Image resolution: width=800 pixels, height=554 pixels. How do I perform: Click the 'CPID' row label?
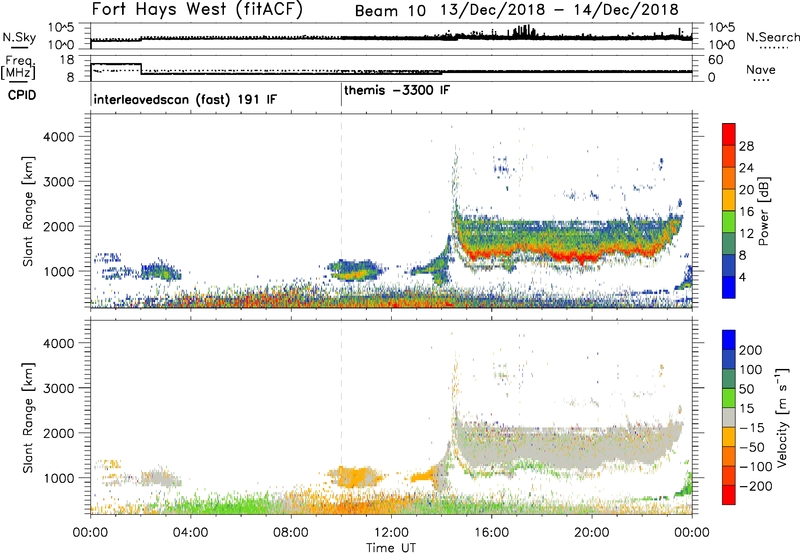(x=22, y=95)
